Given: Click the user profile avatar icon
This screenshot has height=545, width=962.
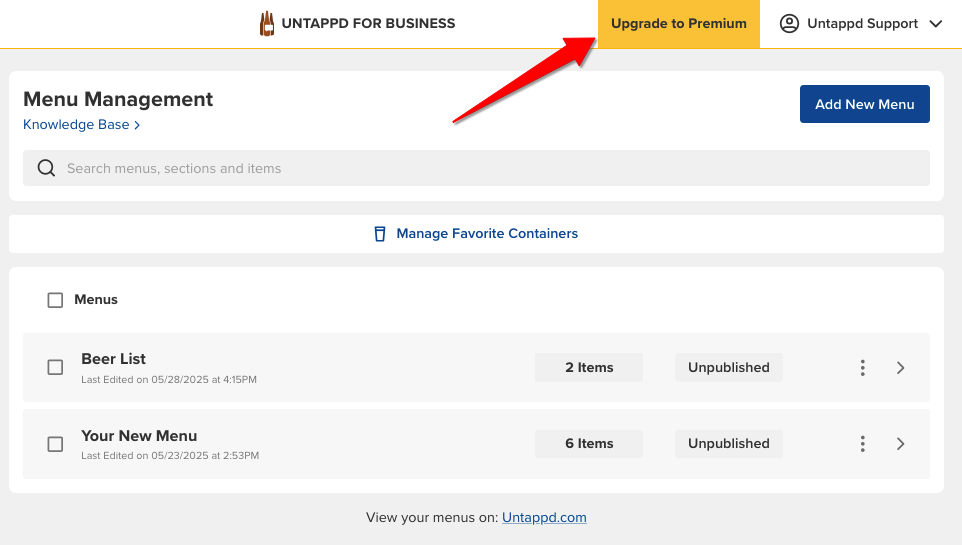Looking at the screenshot, I should (x=789, y=23).
